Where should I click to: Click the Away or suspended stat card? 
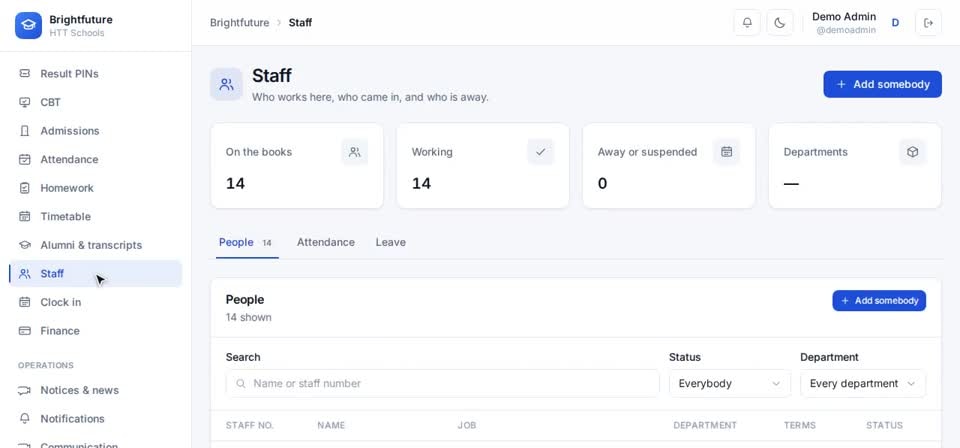(669, 166)
